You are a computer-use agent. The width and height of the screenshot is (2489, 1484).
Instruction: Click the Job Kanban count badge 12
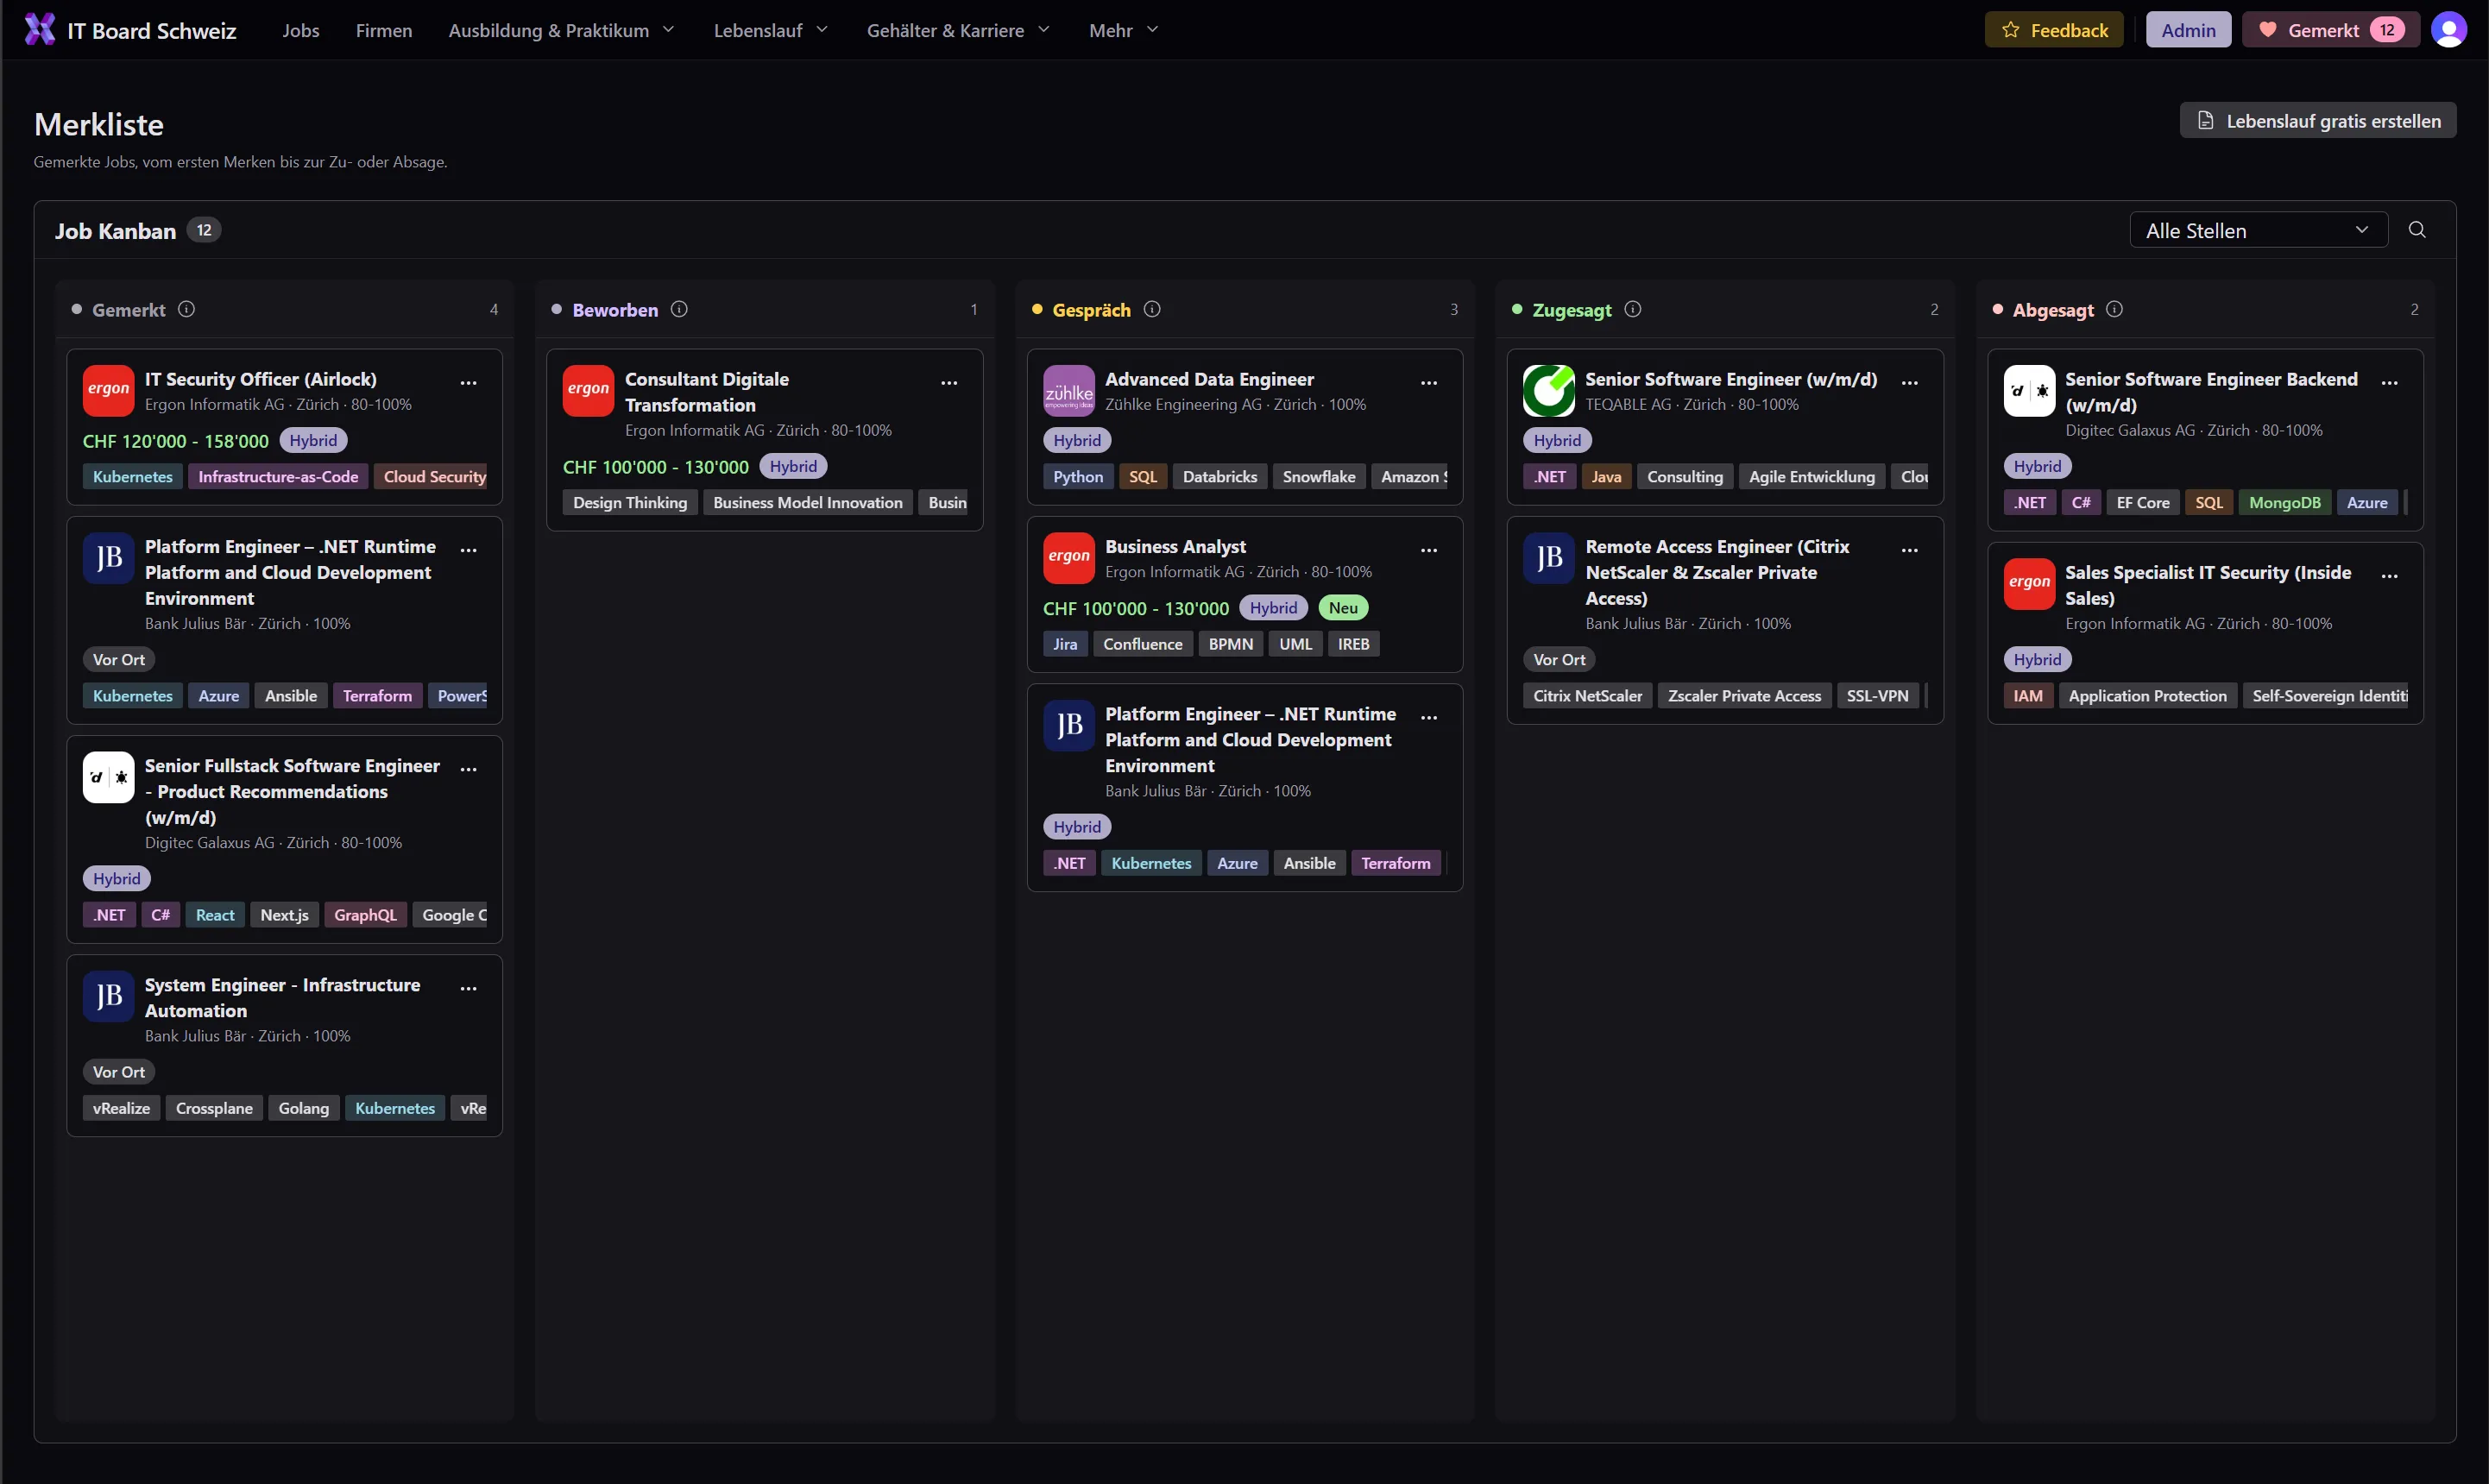204,230
